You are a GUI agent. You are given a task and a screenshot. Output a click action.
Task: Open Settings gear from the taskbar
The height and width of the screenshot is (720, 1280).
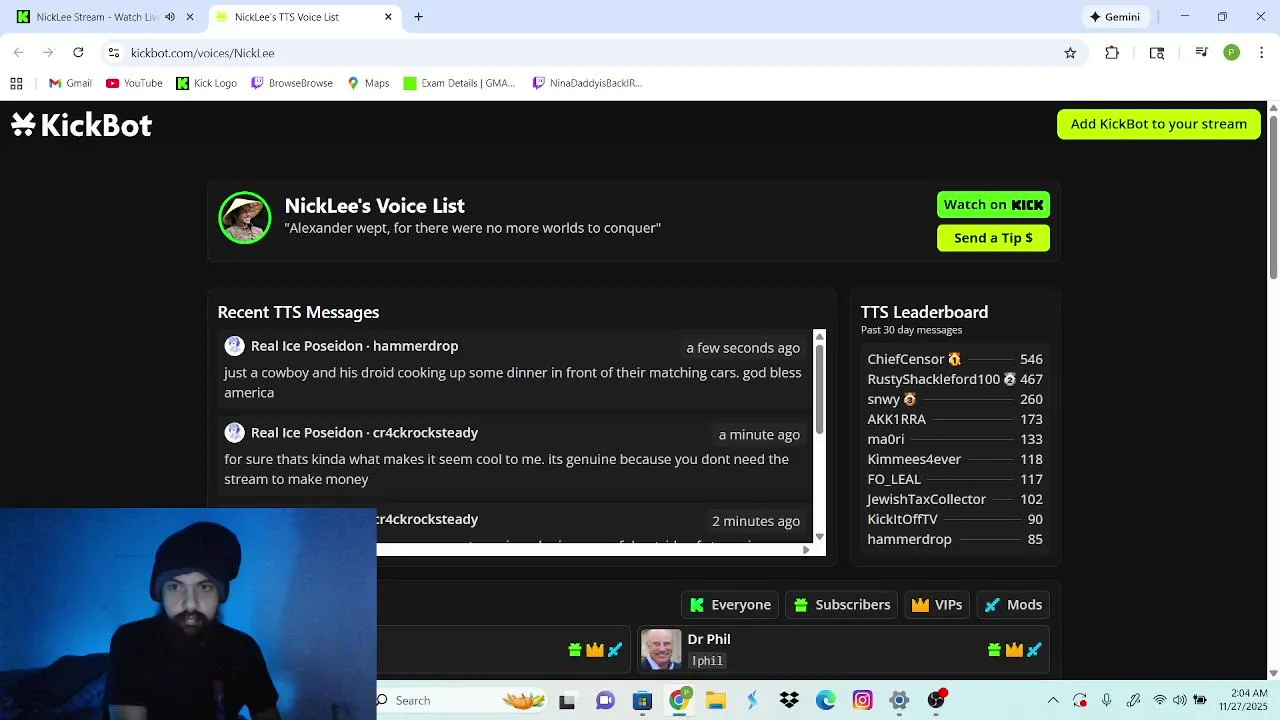(899, 701)
